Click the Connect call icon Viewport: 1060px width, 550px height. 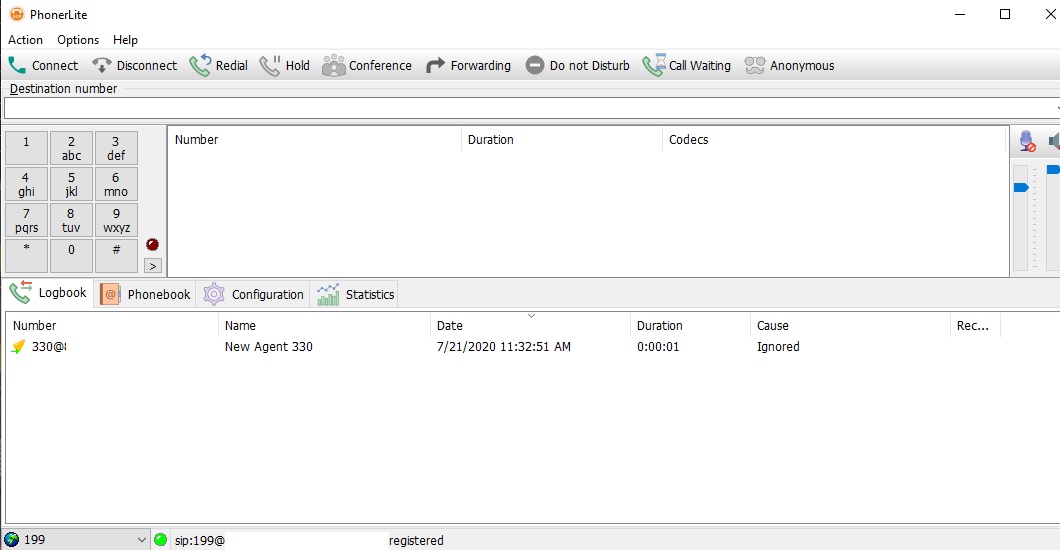pos(18,66)
